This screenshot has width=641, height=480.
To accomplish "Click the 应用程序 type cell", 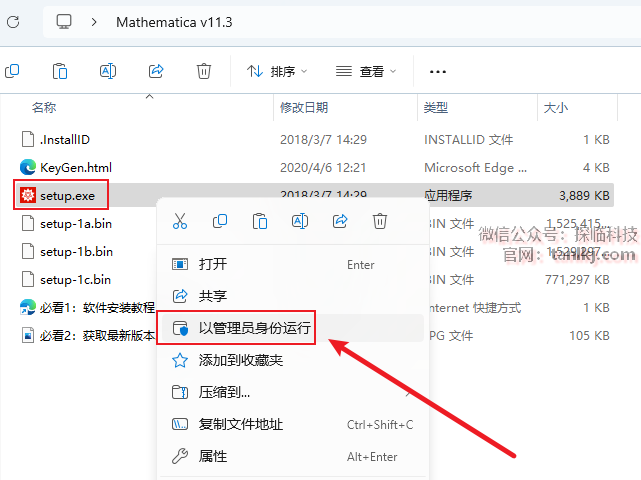I will coord(448,196).
